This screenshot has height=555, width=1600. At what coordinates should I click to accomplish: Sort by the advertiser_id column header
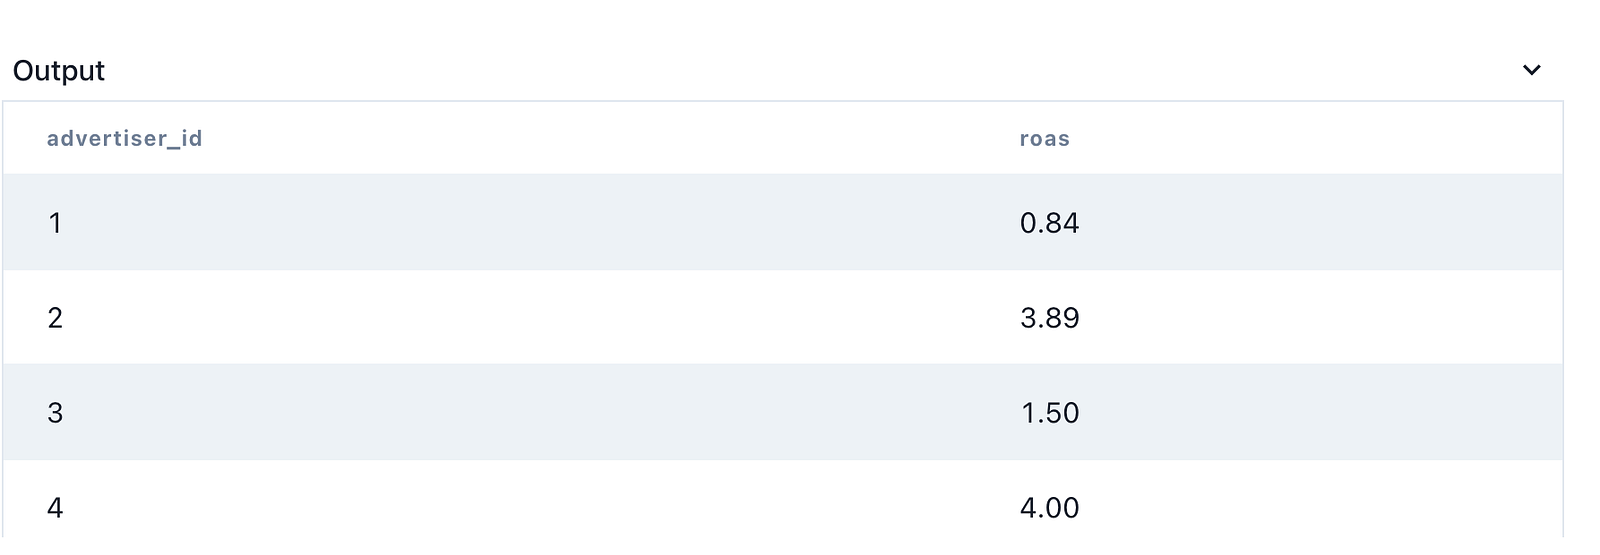pyautogui.click(x=124, y=139)
